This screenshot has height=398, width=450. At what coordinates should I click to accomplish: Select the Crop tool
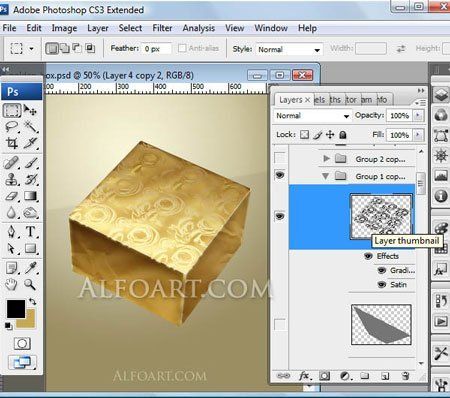[12, 143]
